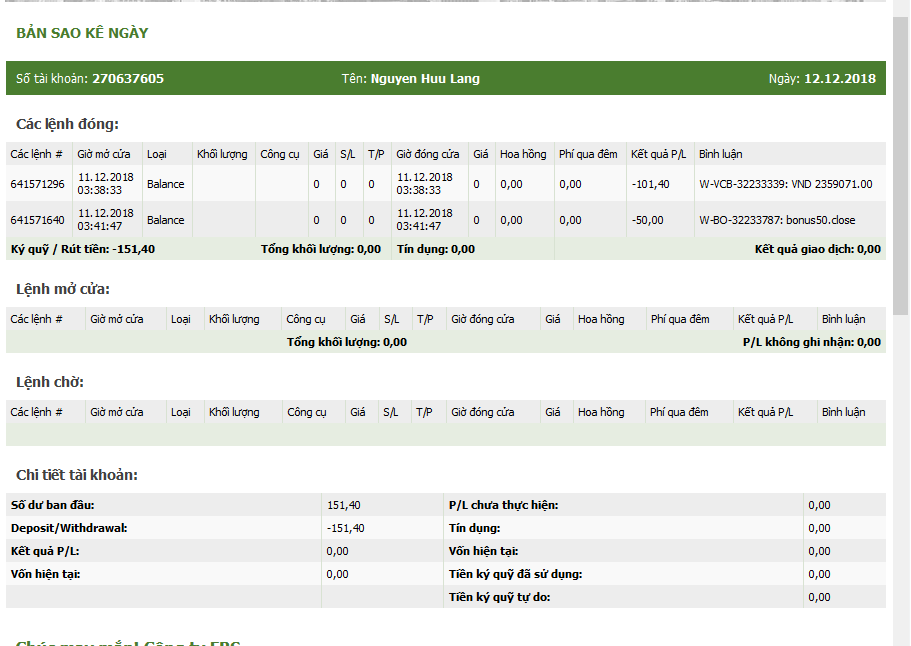Click the 'Số dư ban đầu:' label
The image size is (911, 646).
(52, 505)
